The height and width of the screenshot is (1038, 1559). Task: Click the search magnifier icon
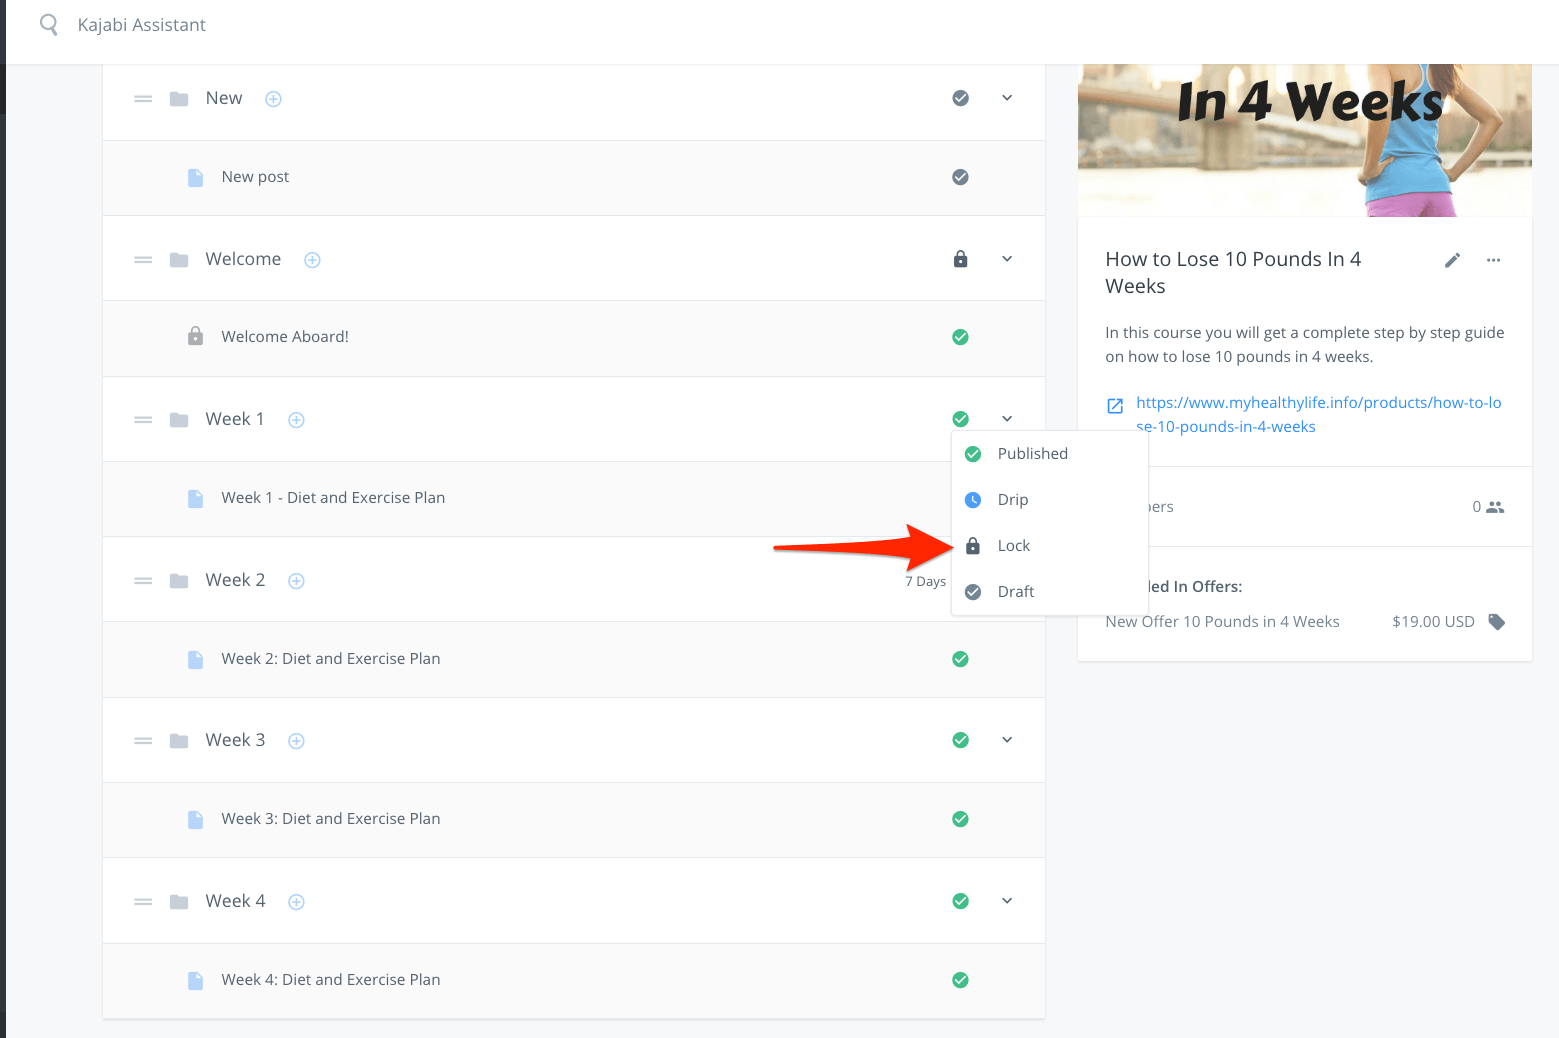click(48, 25)
